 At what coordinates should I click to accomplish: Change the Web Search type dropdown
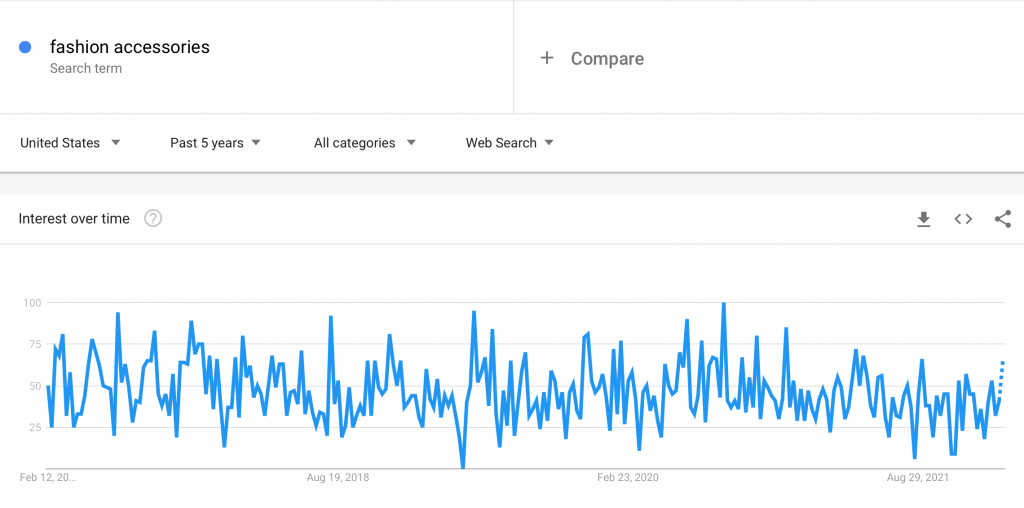click(x=509, y=143)
